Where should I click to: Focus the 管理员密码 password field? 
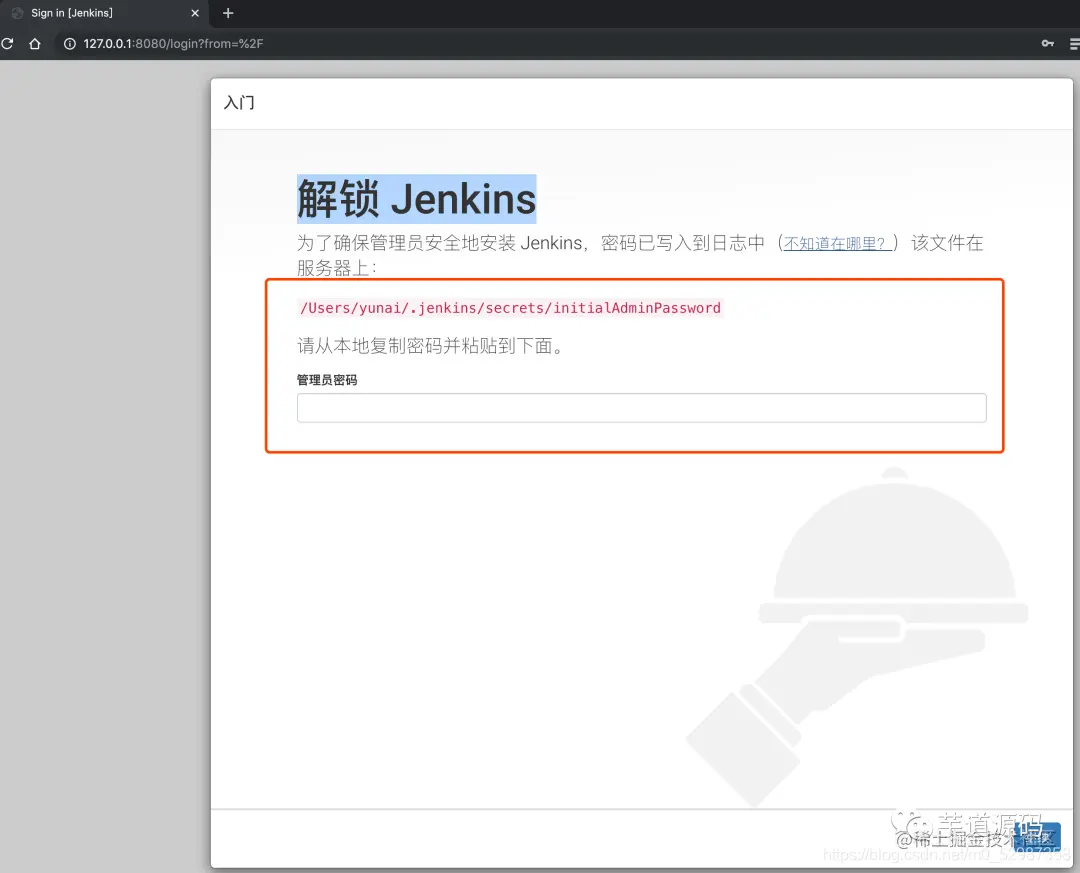[x=641, y=408]
